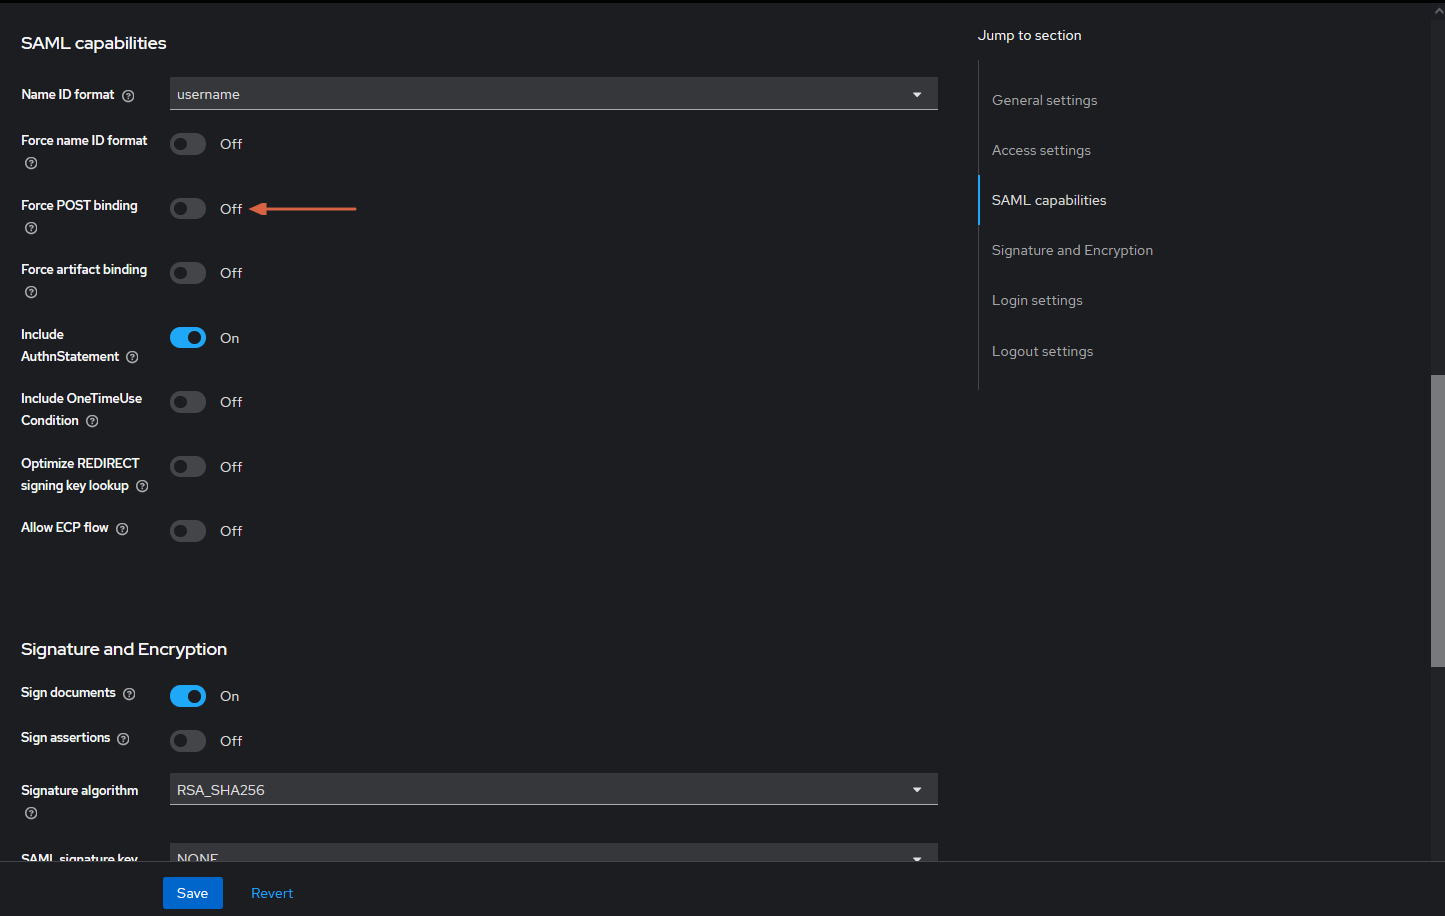1445x916 pixels.
Task: Enable Force artifact binding switch
Action: click(188, 273)
